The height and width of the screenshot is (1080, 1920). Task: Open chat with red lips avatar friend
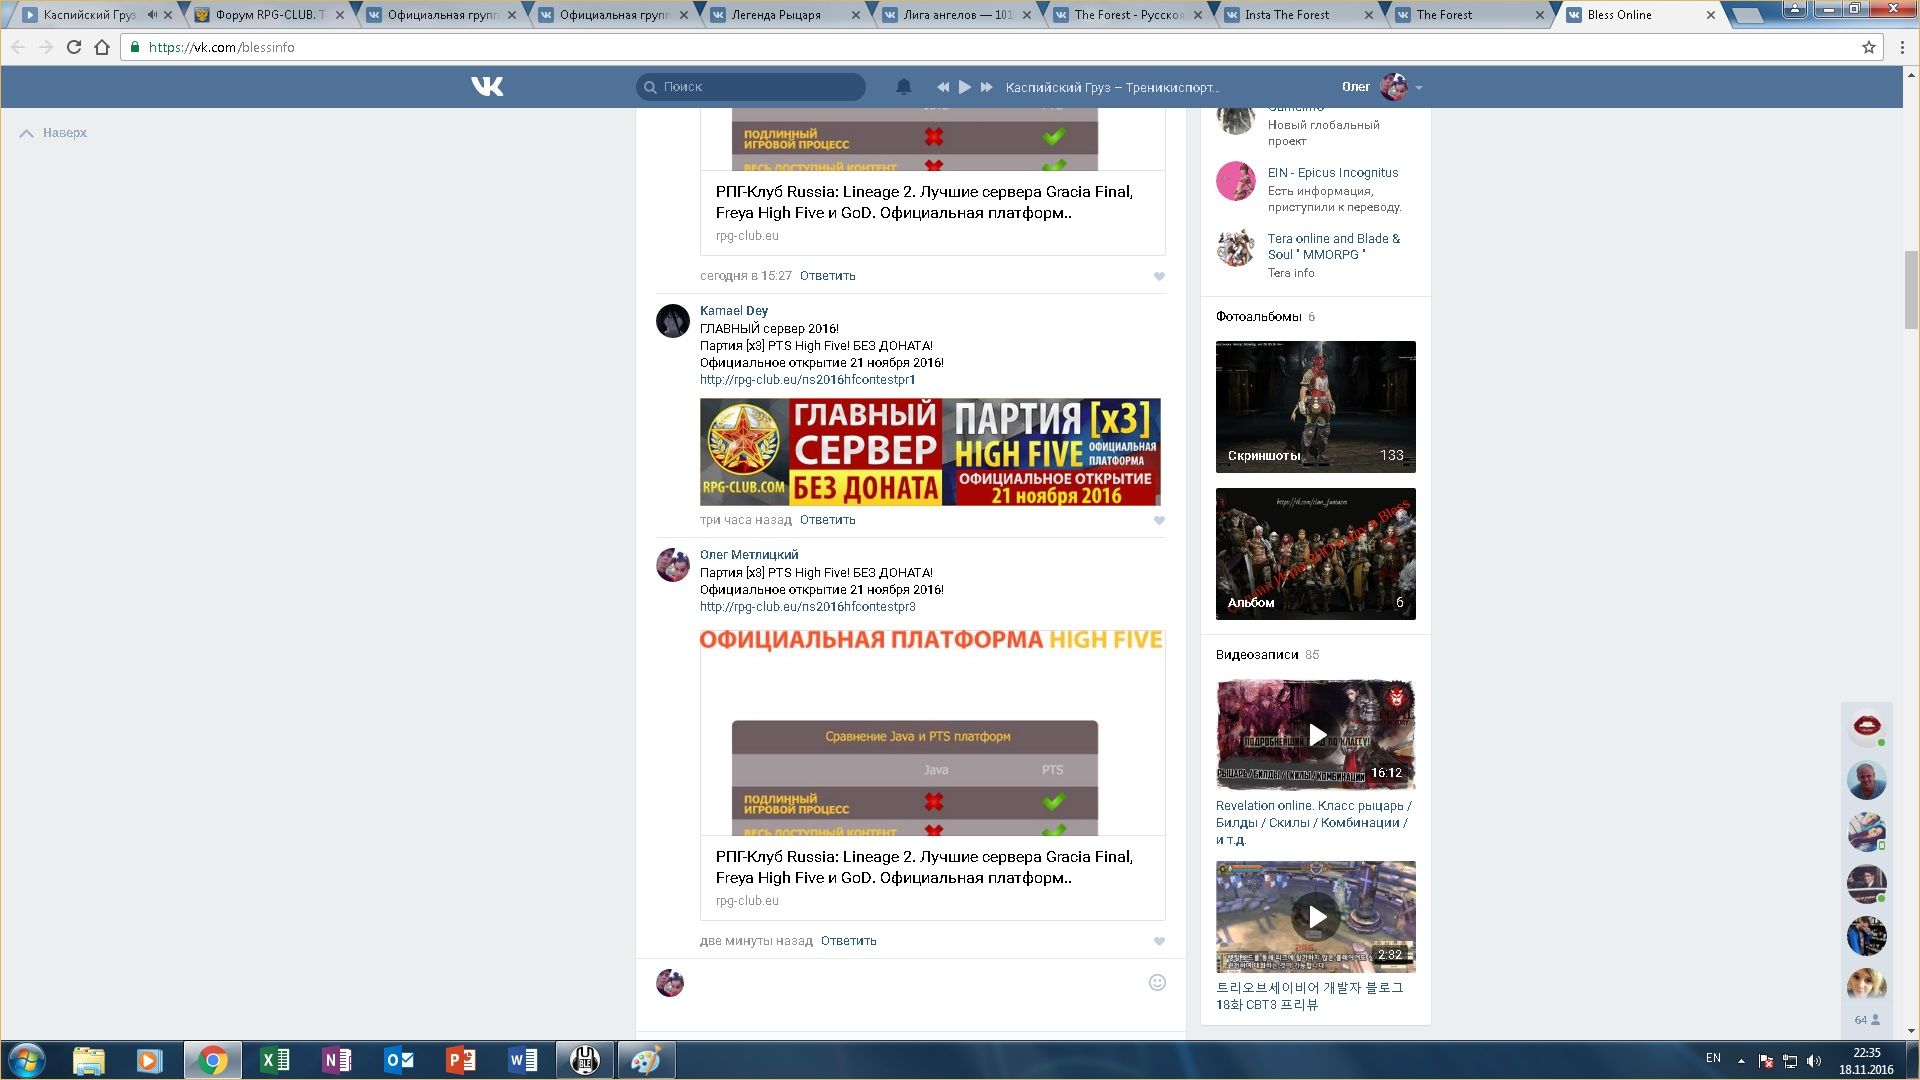coord(1866,728)
